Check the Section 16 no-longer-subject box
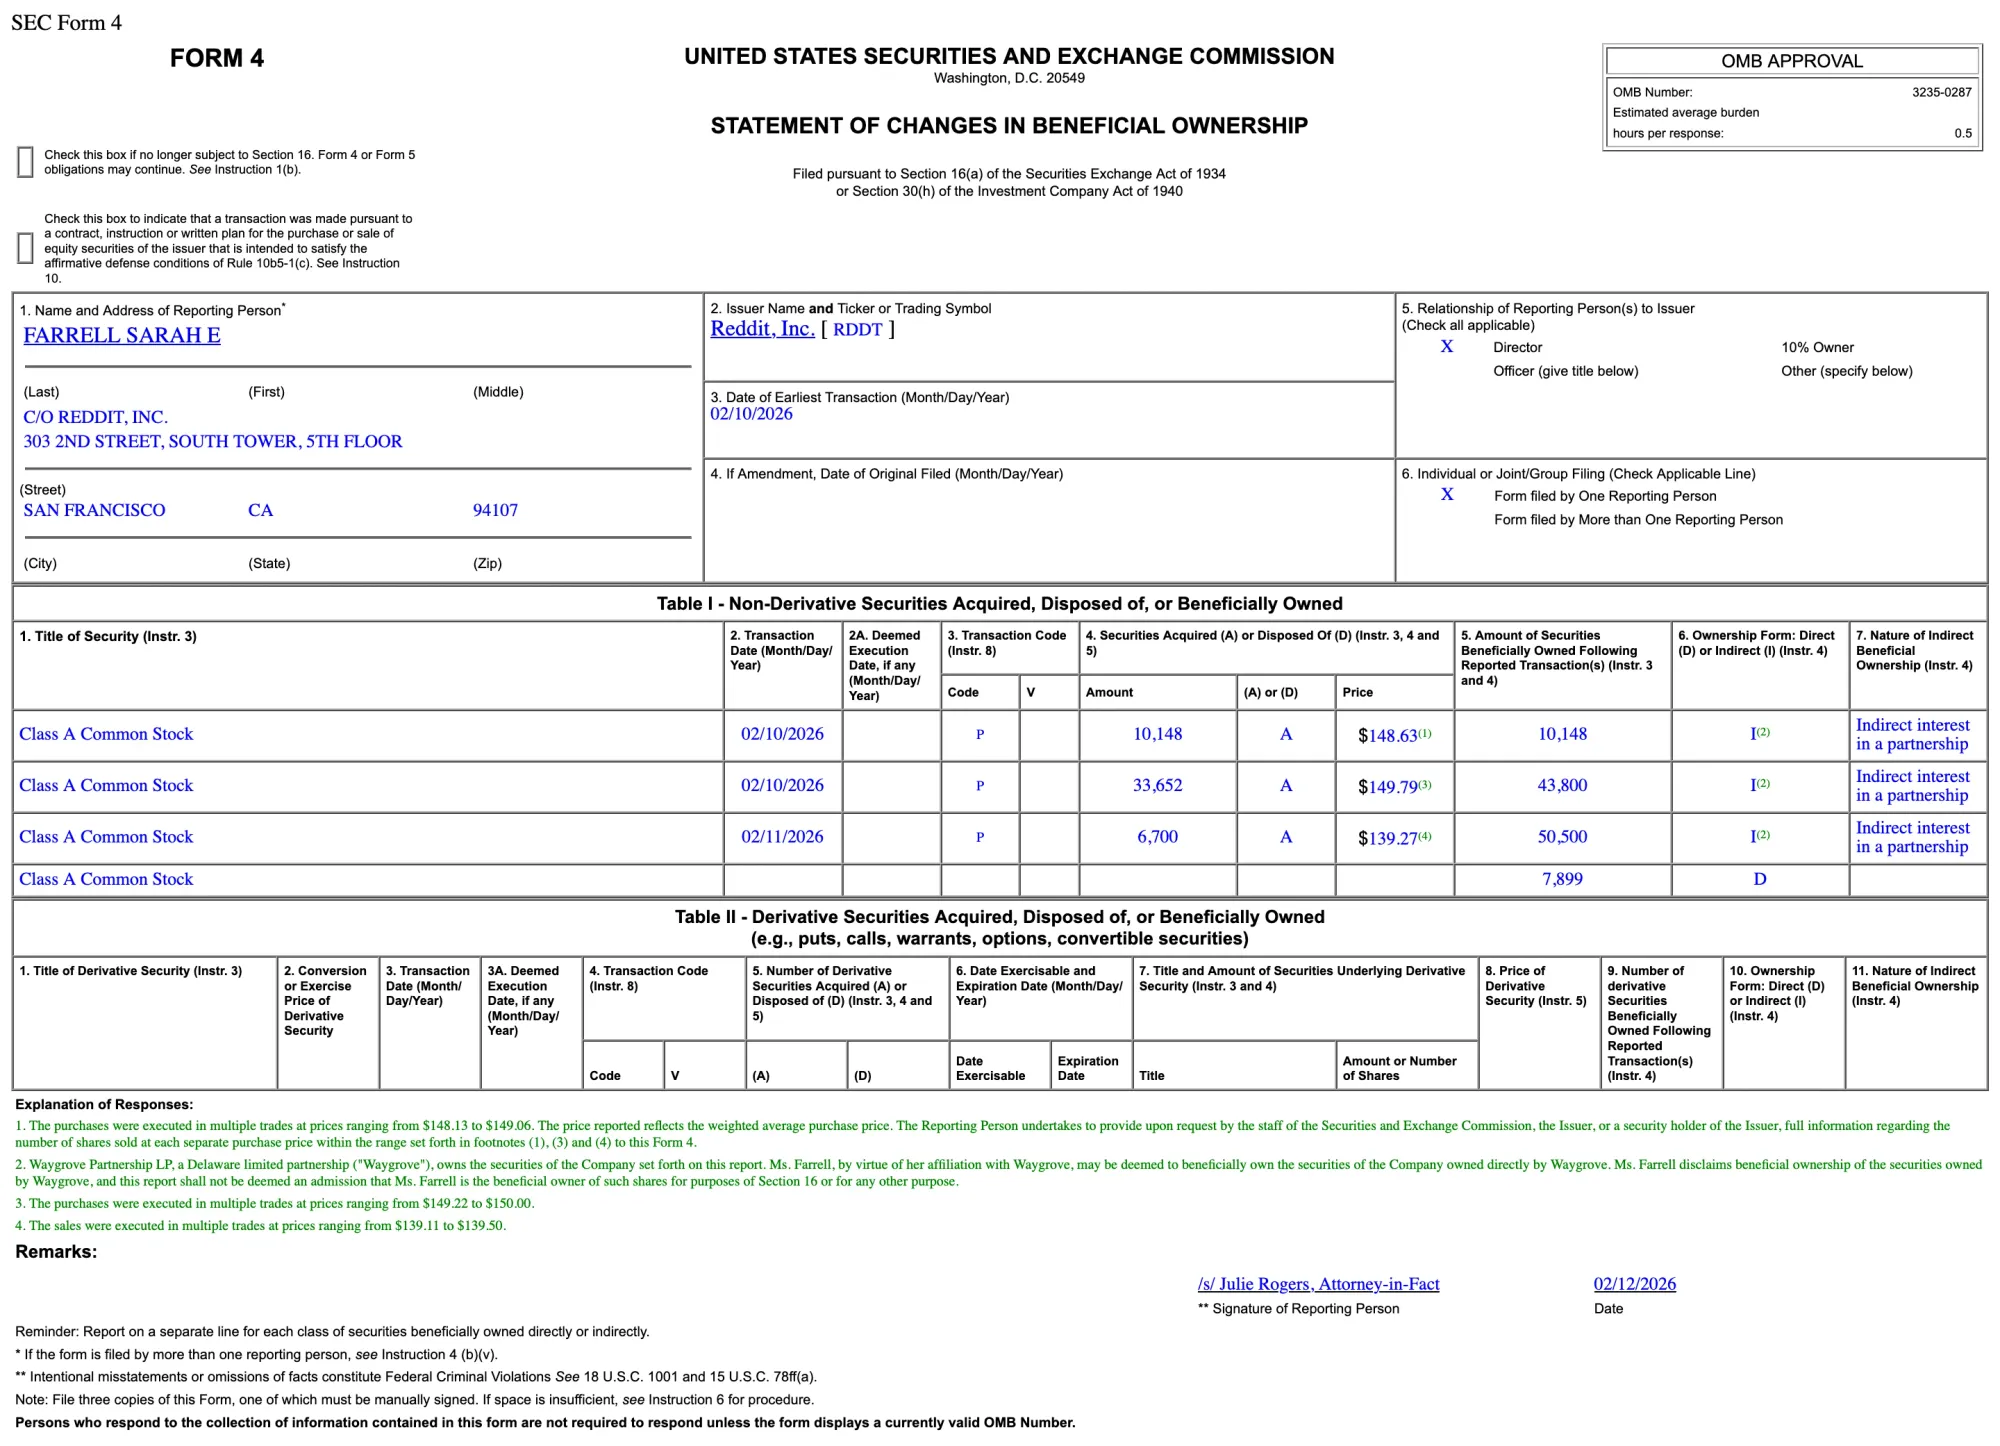Screen dimensions: 2000x1446 click(x=26, y=162)
